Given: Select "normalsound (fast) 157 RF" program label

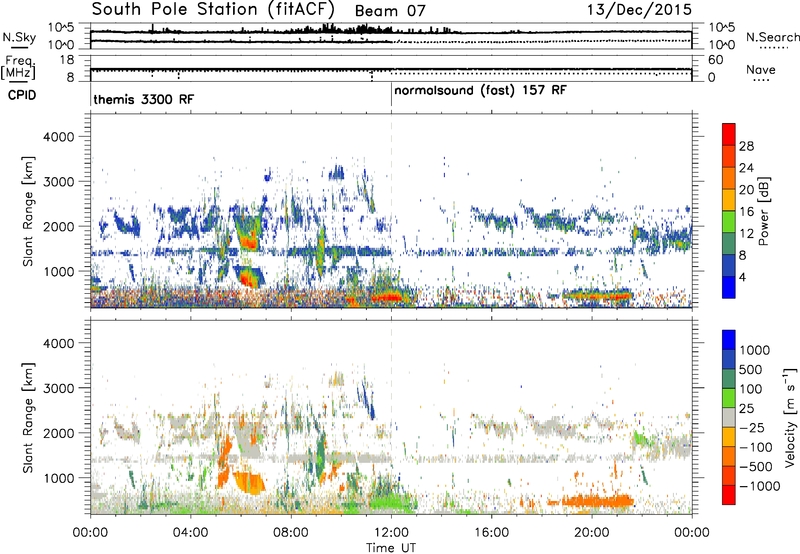Looking at the screenshot, I should pos(480,91).
